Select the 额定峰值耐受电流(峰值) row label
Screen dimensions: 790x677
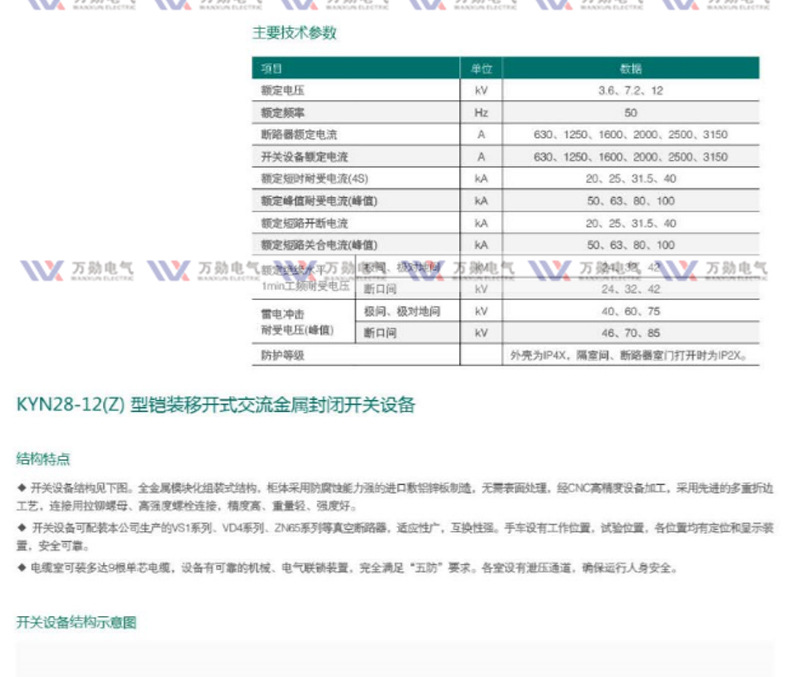pos(319,201)
